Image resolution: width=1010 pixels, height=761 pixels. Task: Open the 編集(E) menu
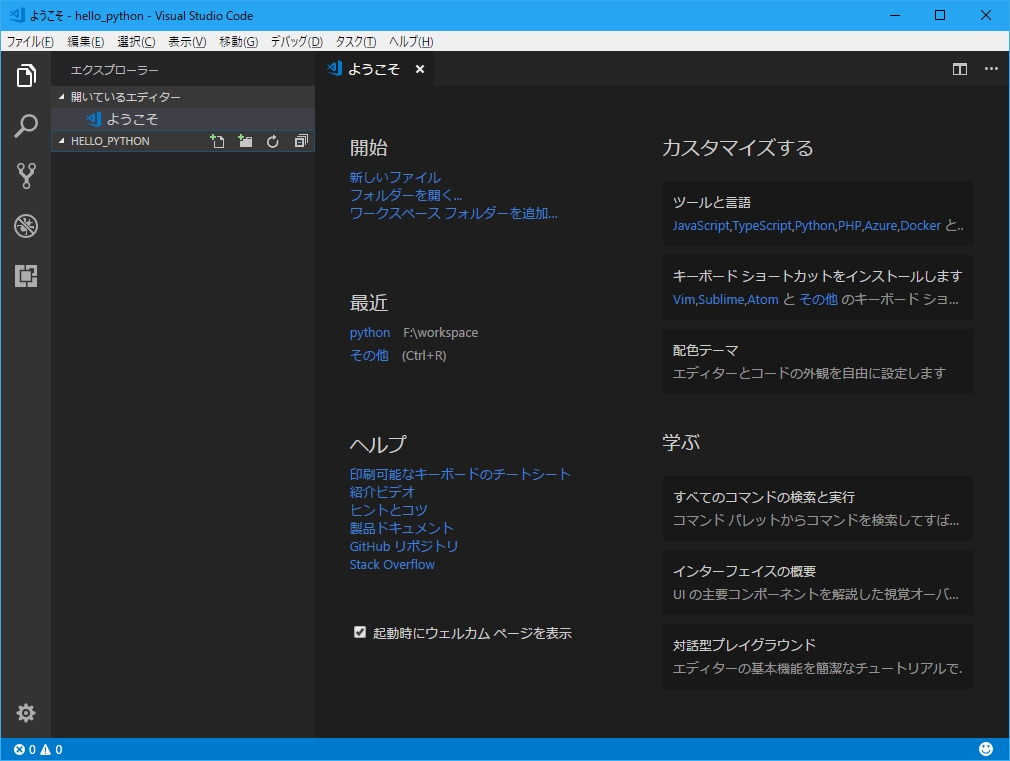[85, 41]
